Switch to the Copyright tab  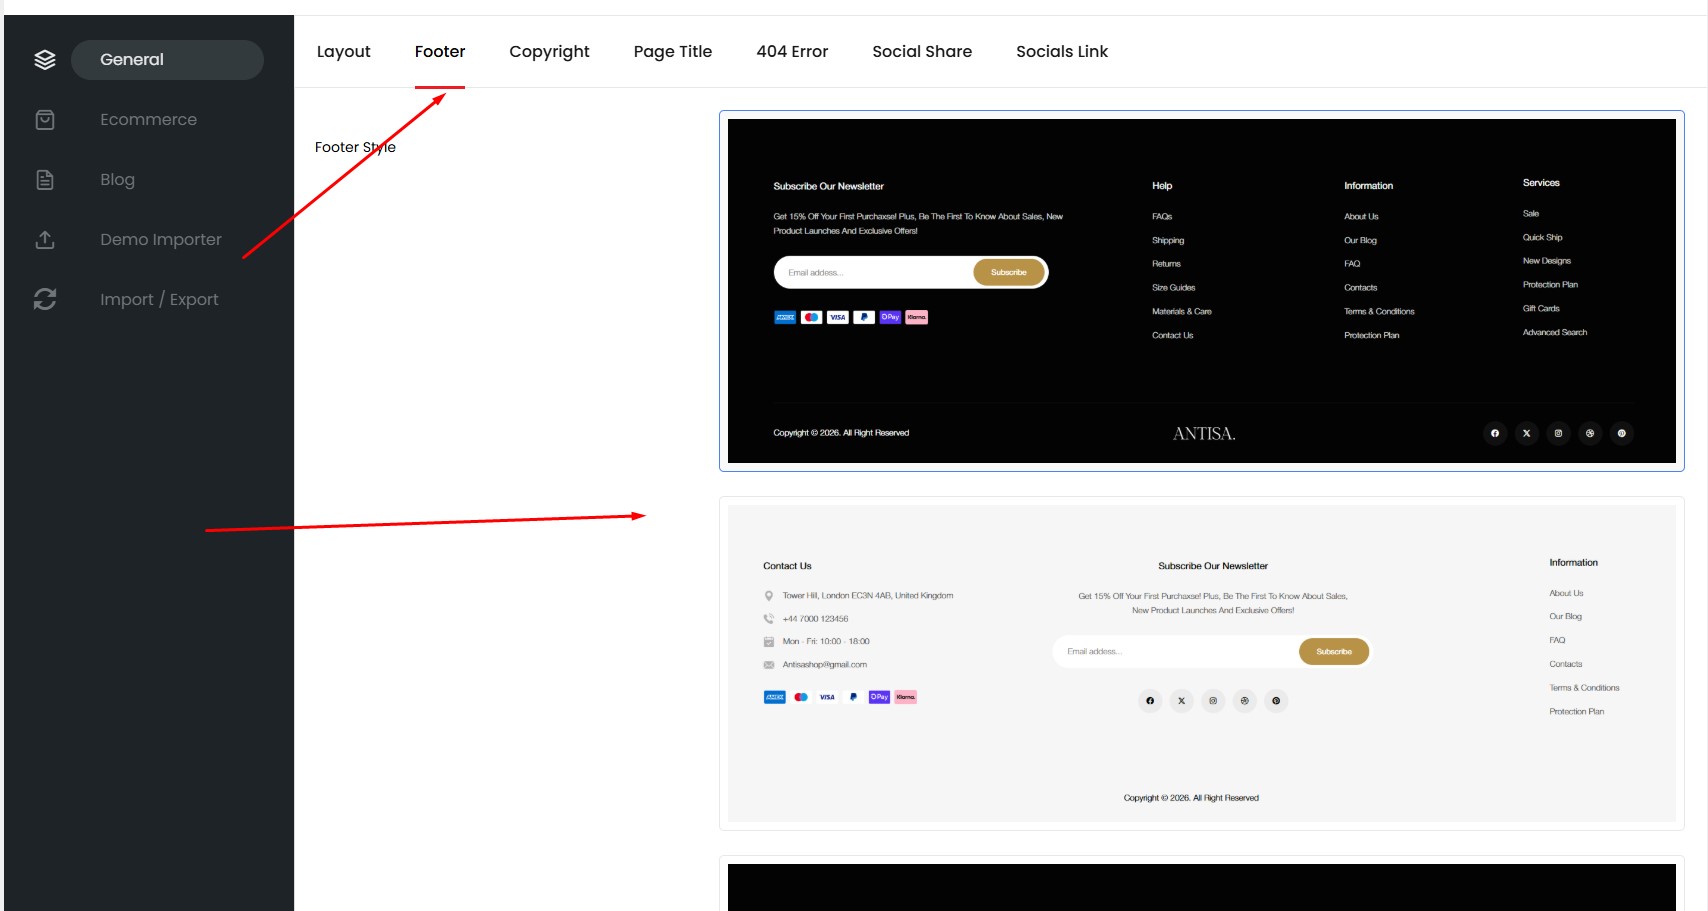point(549,52)
